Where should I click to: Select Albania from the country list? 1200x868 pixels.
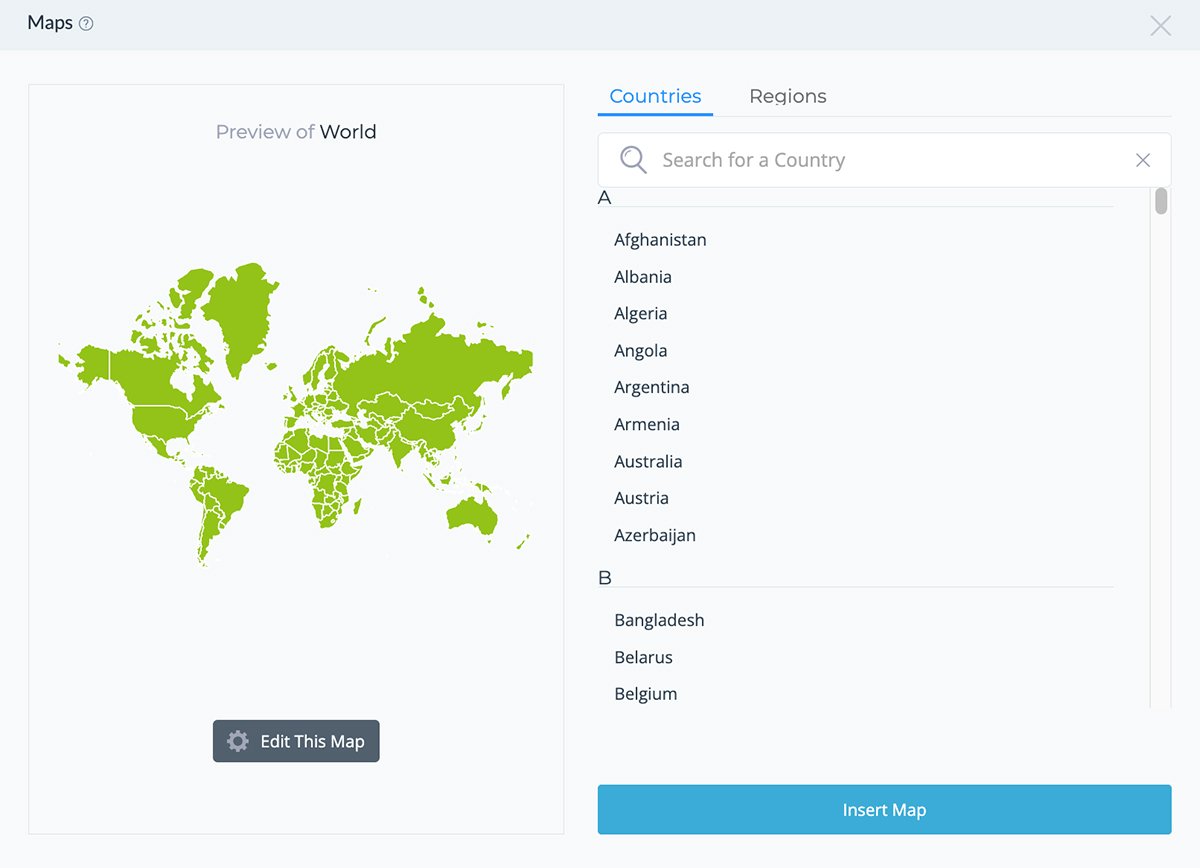pos(642,277)
